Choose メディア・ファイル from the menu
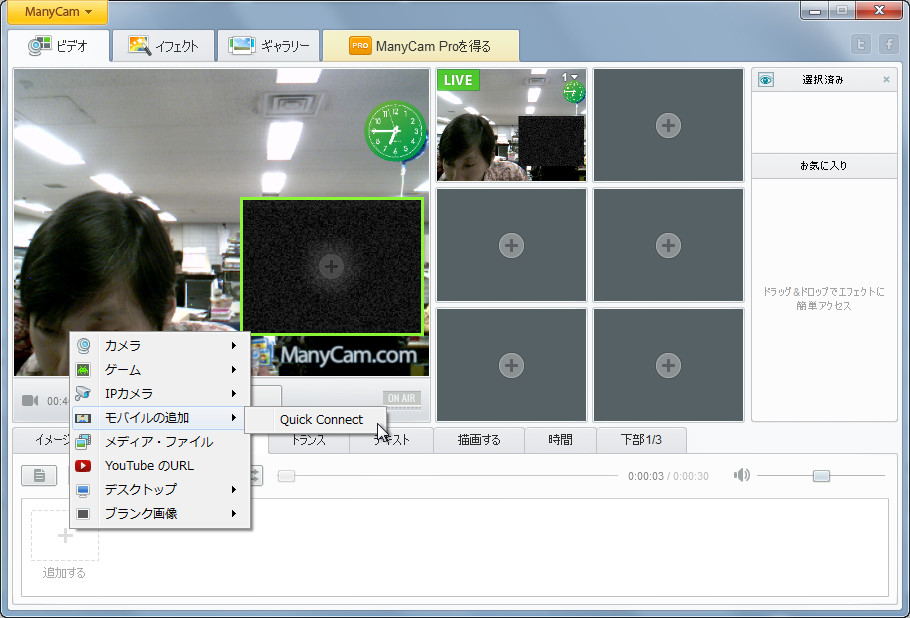The image size is (910, 618). click(x=160, y=442)
